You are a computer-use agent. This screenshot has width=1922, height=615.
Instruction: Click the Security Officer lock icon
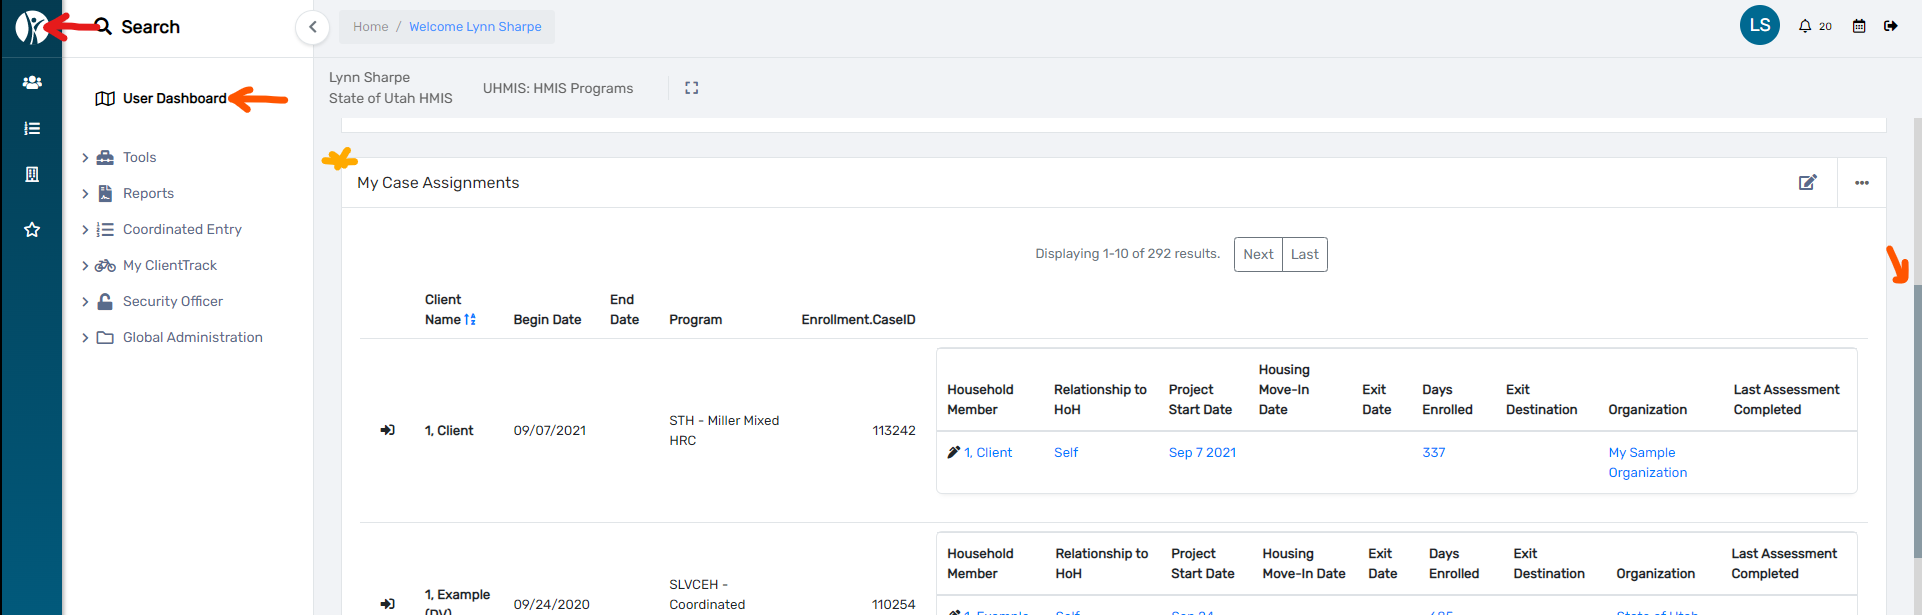click(x=105, y=301)
